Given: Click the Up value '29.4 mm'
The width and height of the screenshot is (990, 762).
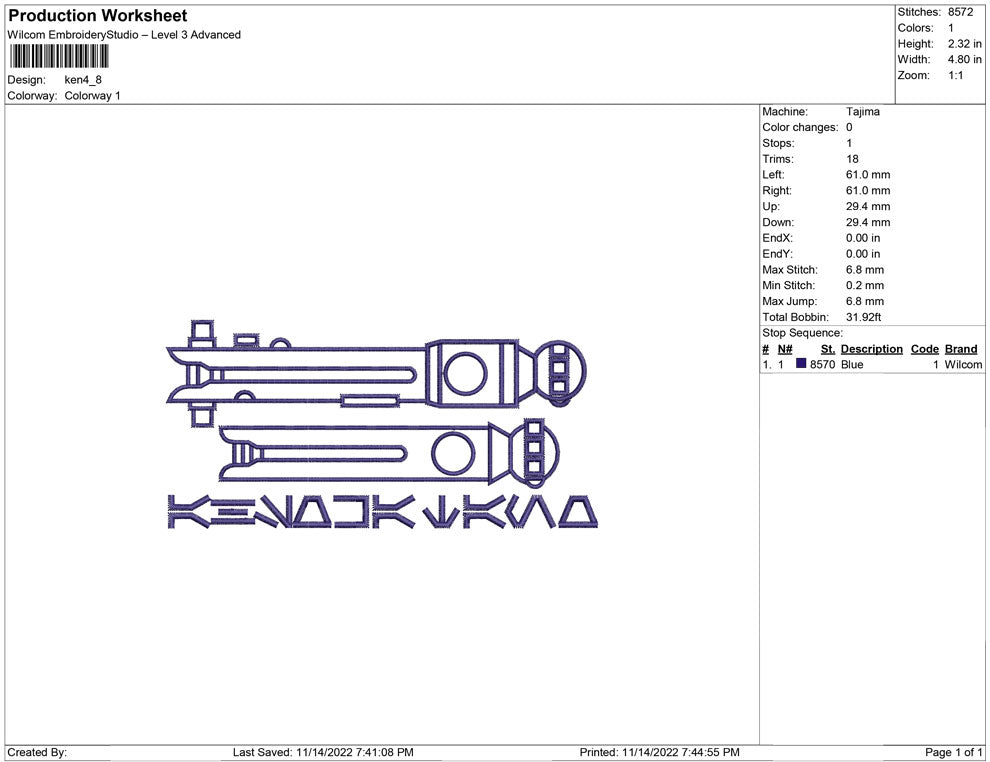Looking at the screenshot, I should click(x=868, y=206).
